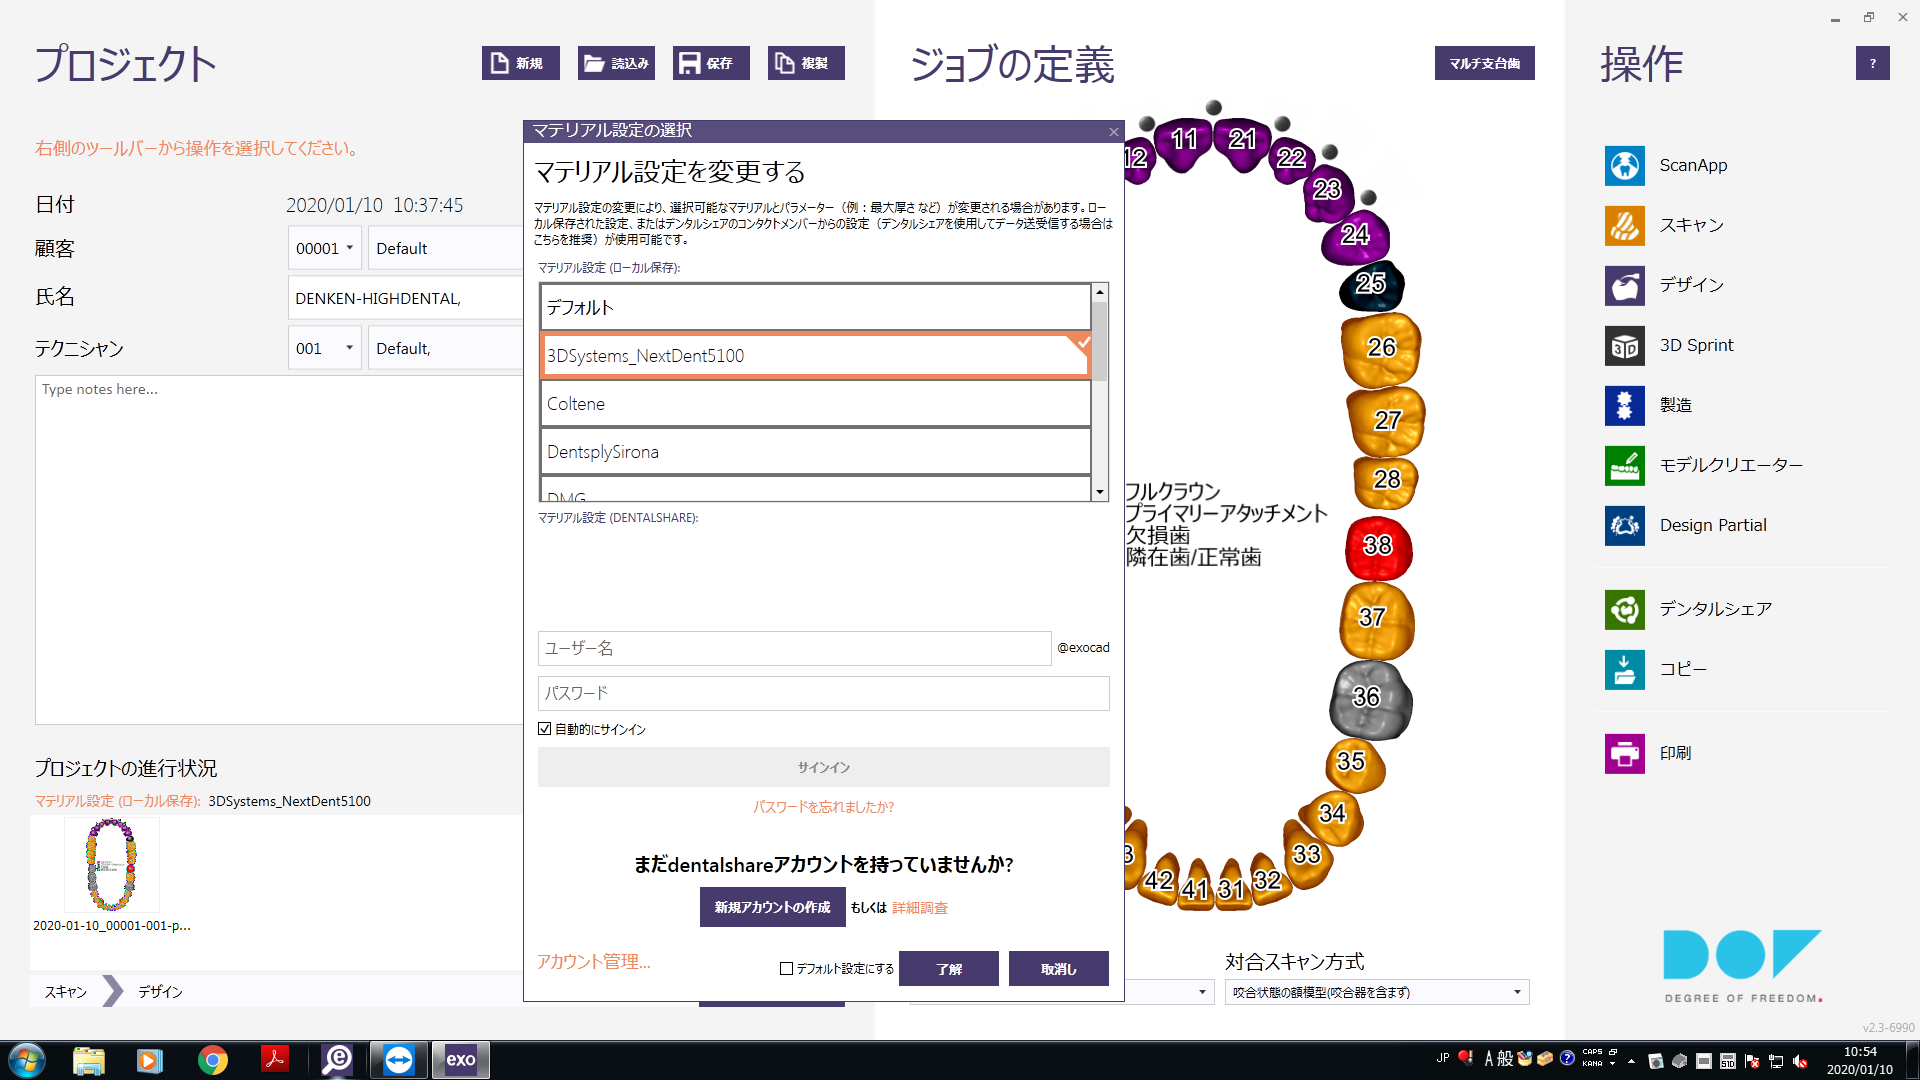The width and height of the screenshot is (1920, 1080).
Task: Select tooth 25 on the dental chart
Action: tap(1371, 285)
